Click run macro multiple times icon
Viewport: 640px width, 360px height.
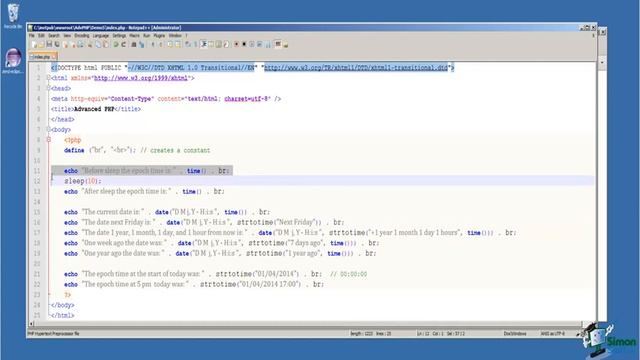click(259, 44)
